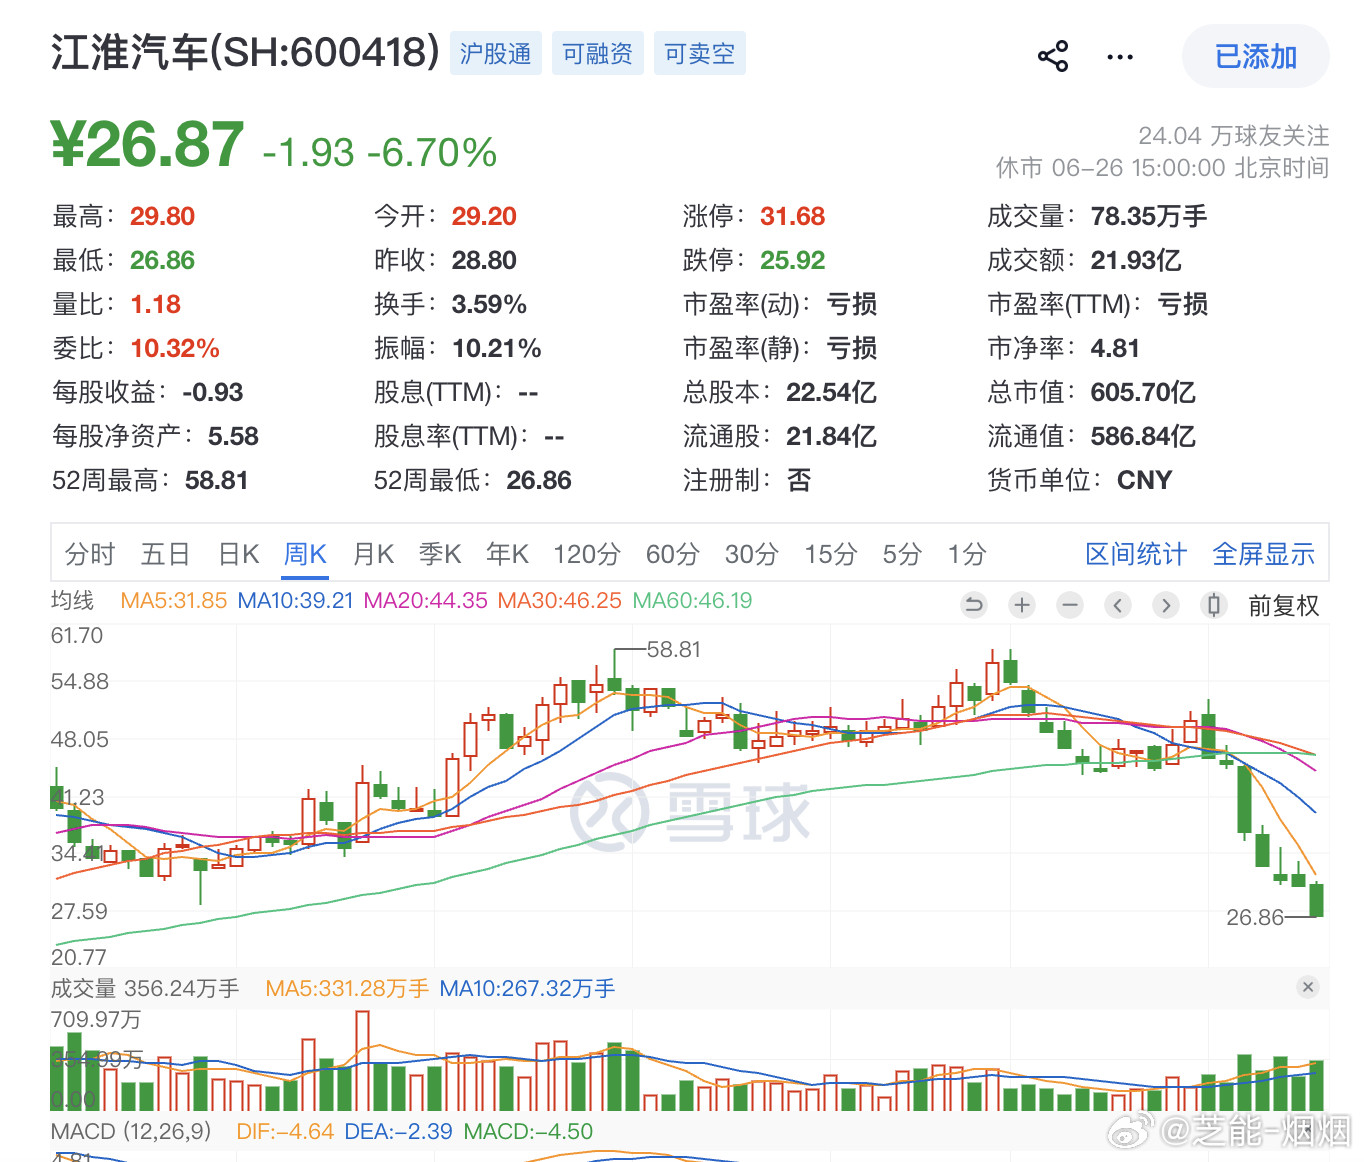1364x1162 pixels.
Task: Click the MA20:44.35 indicator label
Action: tap(426, 601)
